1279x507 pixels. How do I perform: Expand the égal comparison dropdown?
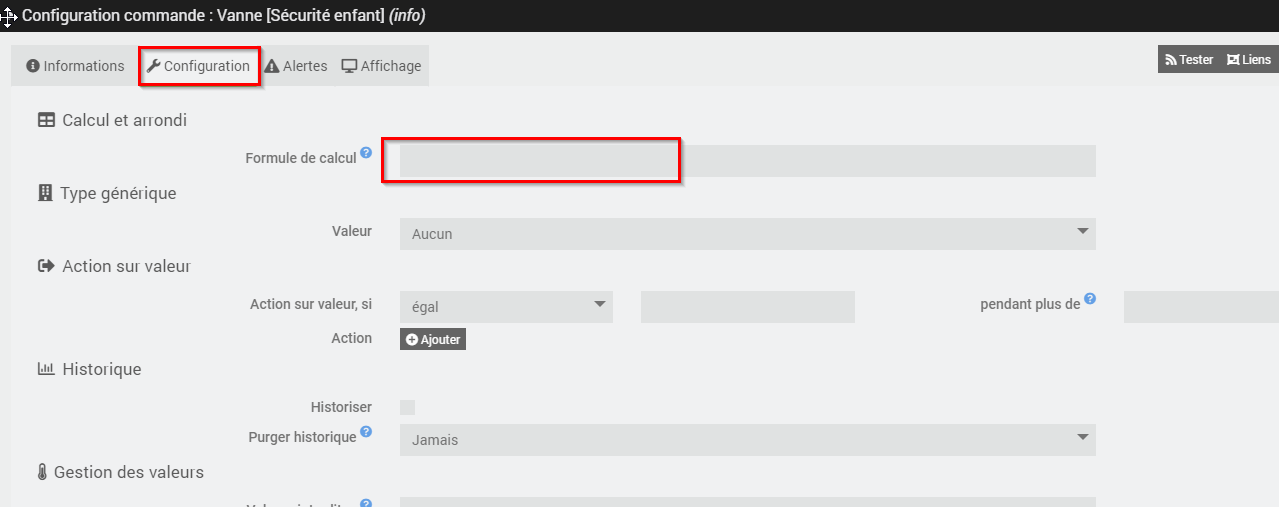pyautogui.click(x=506, y=307)
